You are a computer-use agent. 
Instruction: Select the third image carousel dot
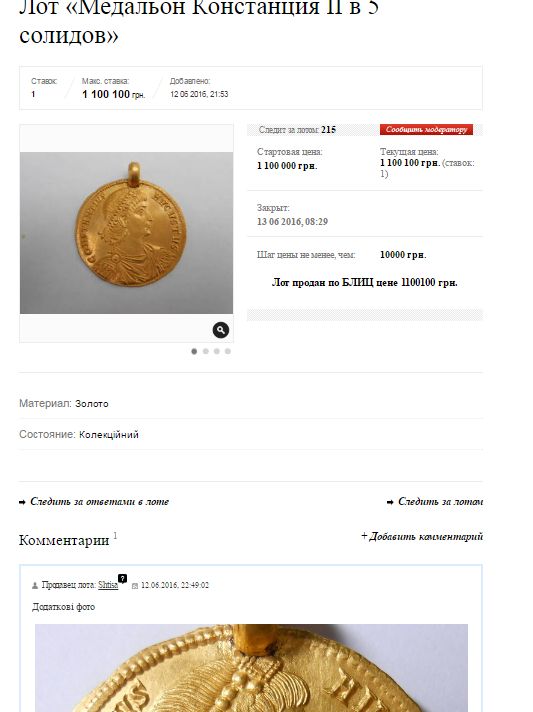[x=217, y=351]
